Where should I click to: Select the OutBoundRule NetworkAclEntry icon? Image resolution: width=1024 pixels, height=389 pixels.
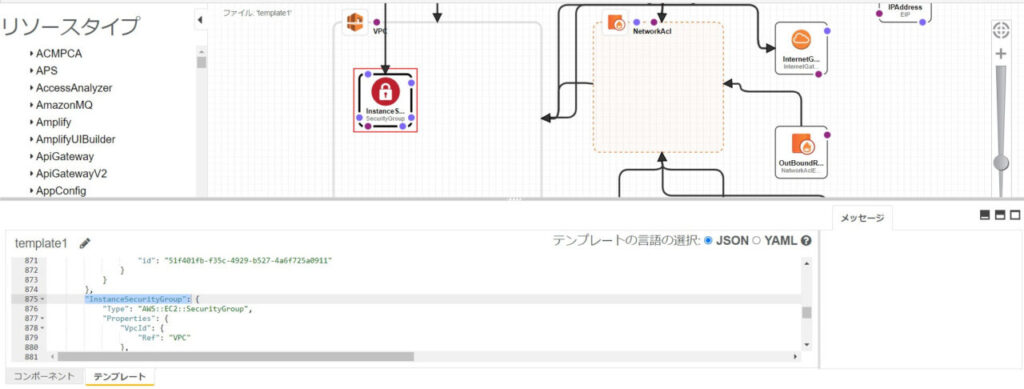tap(801, 144)
